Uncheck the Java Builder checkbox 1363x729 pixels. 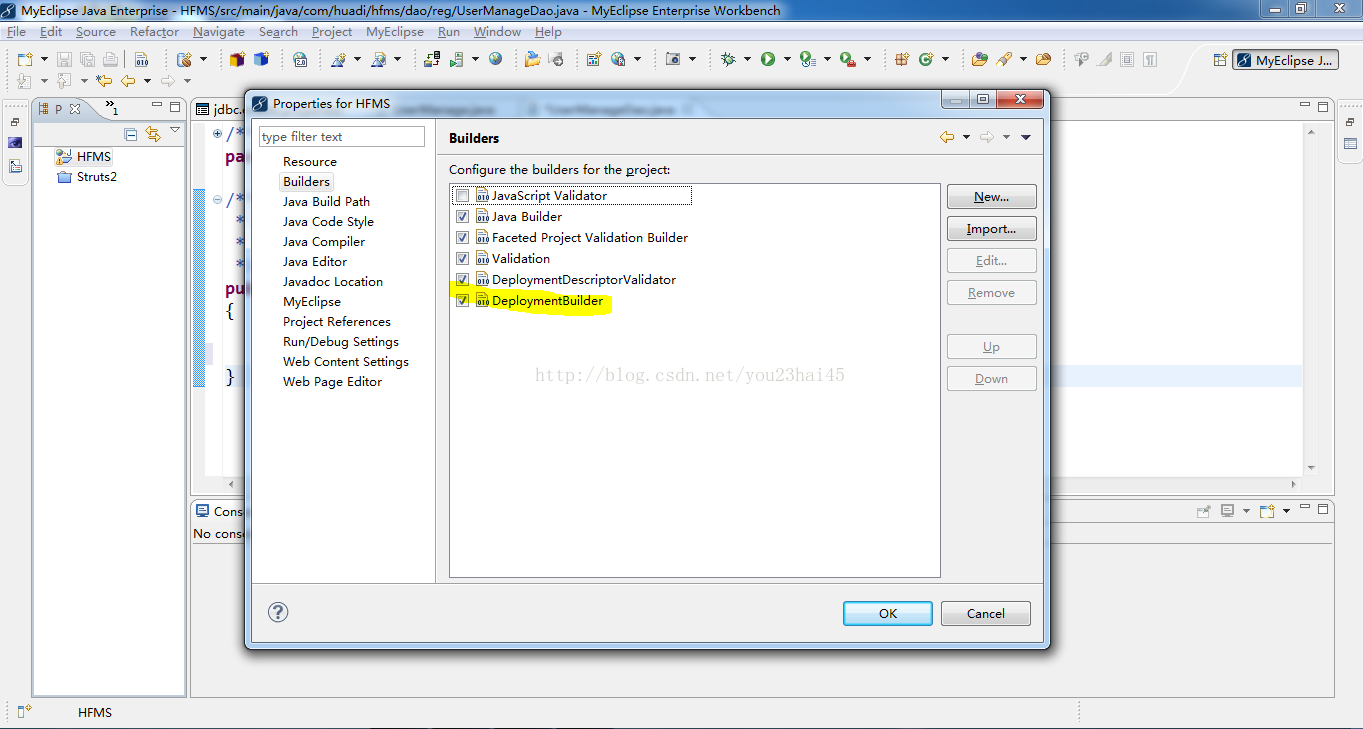pos(462,217)
